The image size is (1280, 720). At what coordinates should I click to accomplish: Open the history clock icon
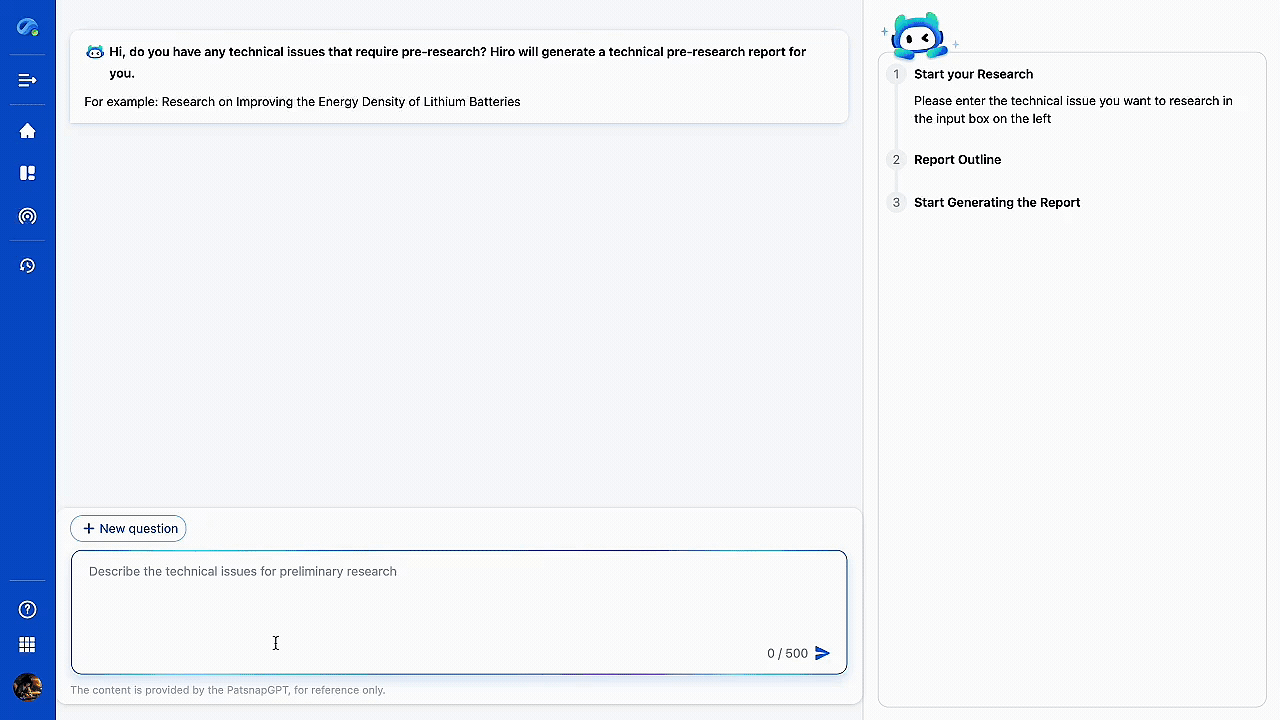pyautogui.click(x=27, y=266)
